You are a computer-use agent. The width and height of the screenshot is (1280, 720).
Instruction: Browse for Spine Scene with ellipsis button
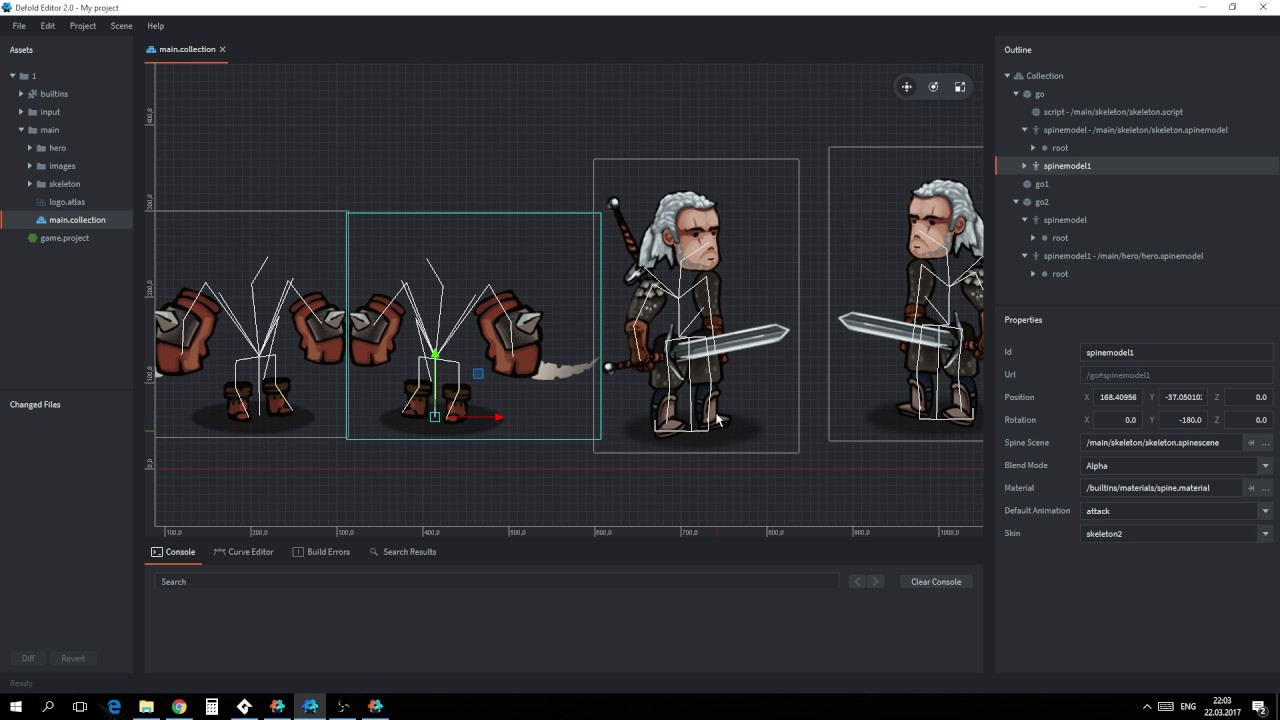(x=1265, y=443)
